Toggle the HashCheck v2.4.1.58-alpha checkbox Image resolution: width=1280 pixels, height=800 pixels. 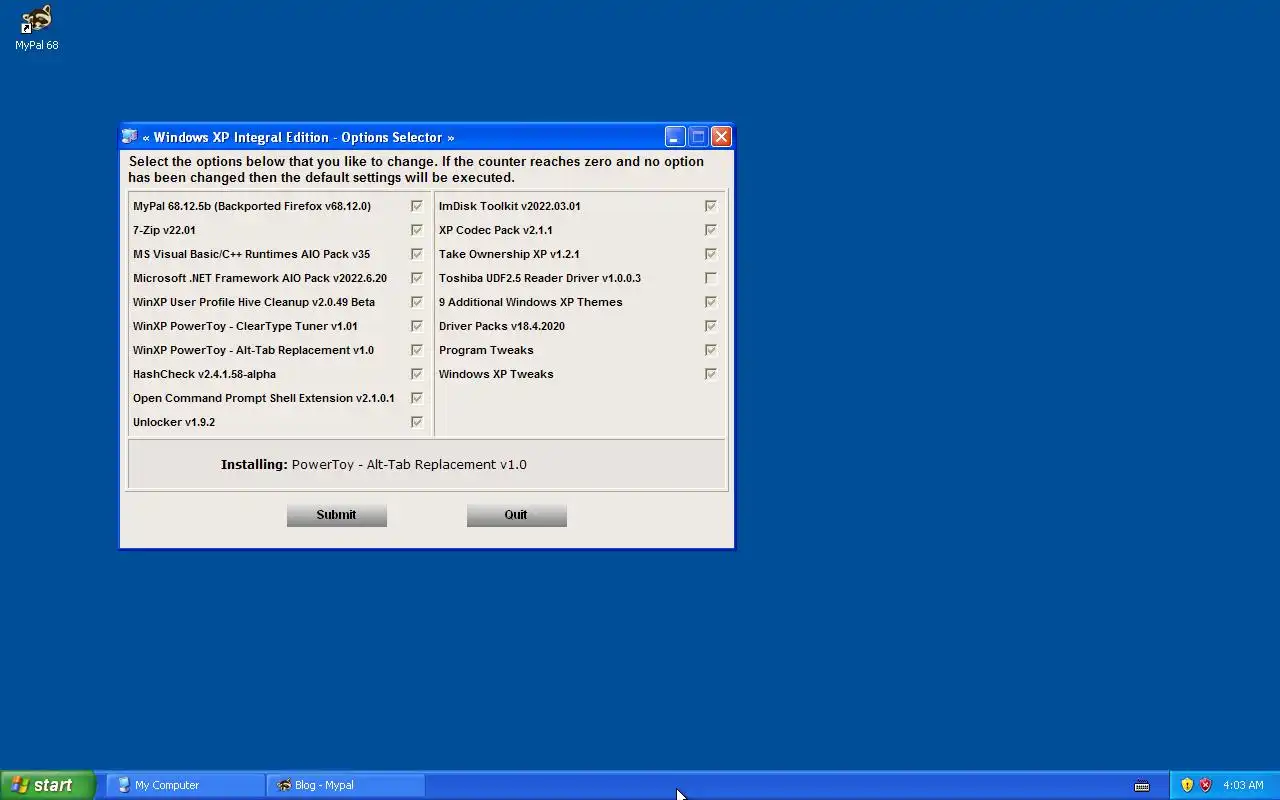[417, 374]
